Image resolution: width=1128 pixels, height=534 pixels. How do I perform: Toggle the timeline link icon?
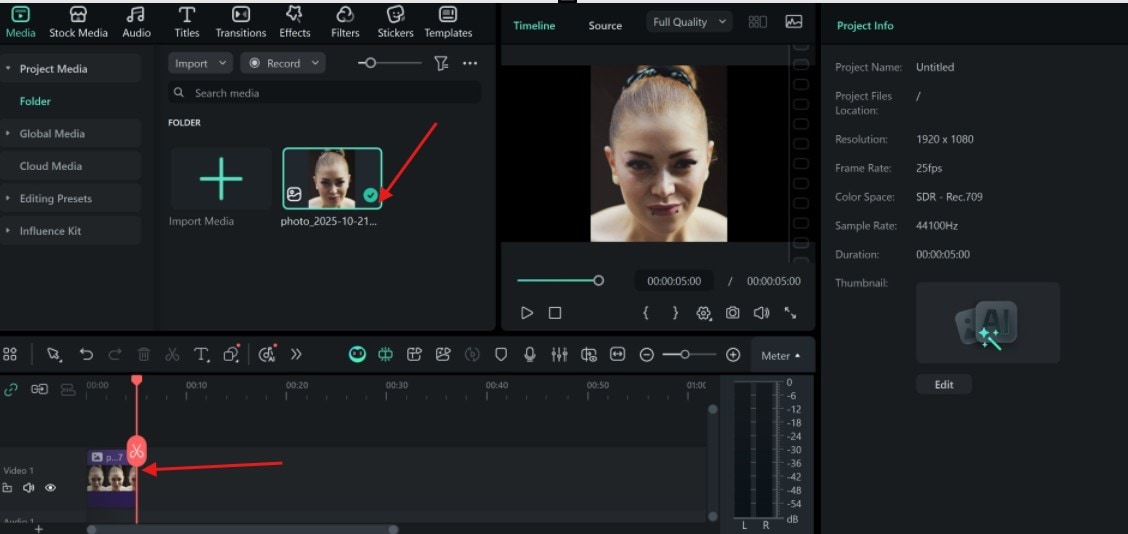(x=11, y=389)
